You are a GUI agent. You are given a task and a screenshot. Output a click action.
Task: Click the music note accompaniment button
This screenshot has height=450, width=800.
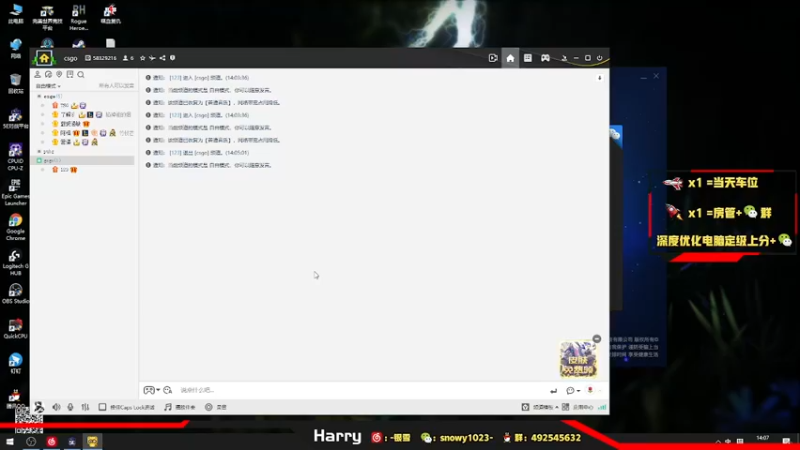(180, 407)
